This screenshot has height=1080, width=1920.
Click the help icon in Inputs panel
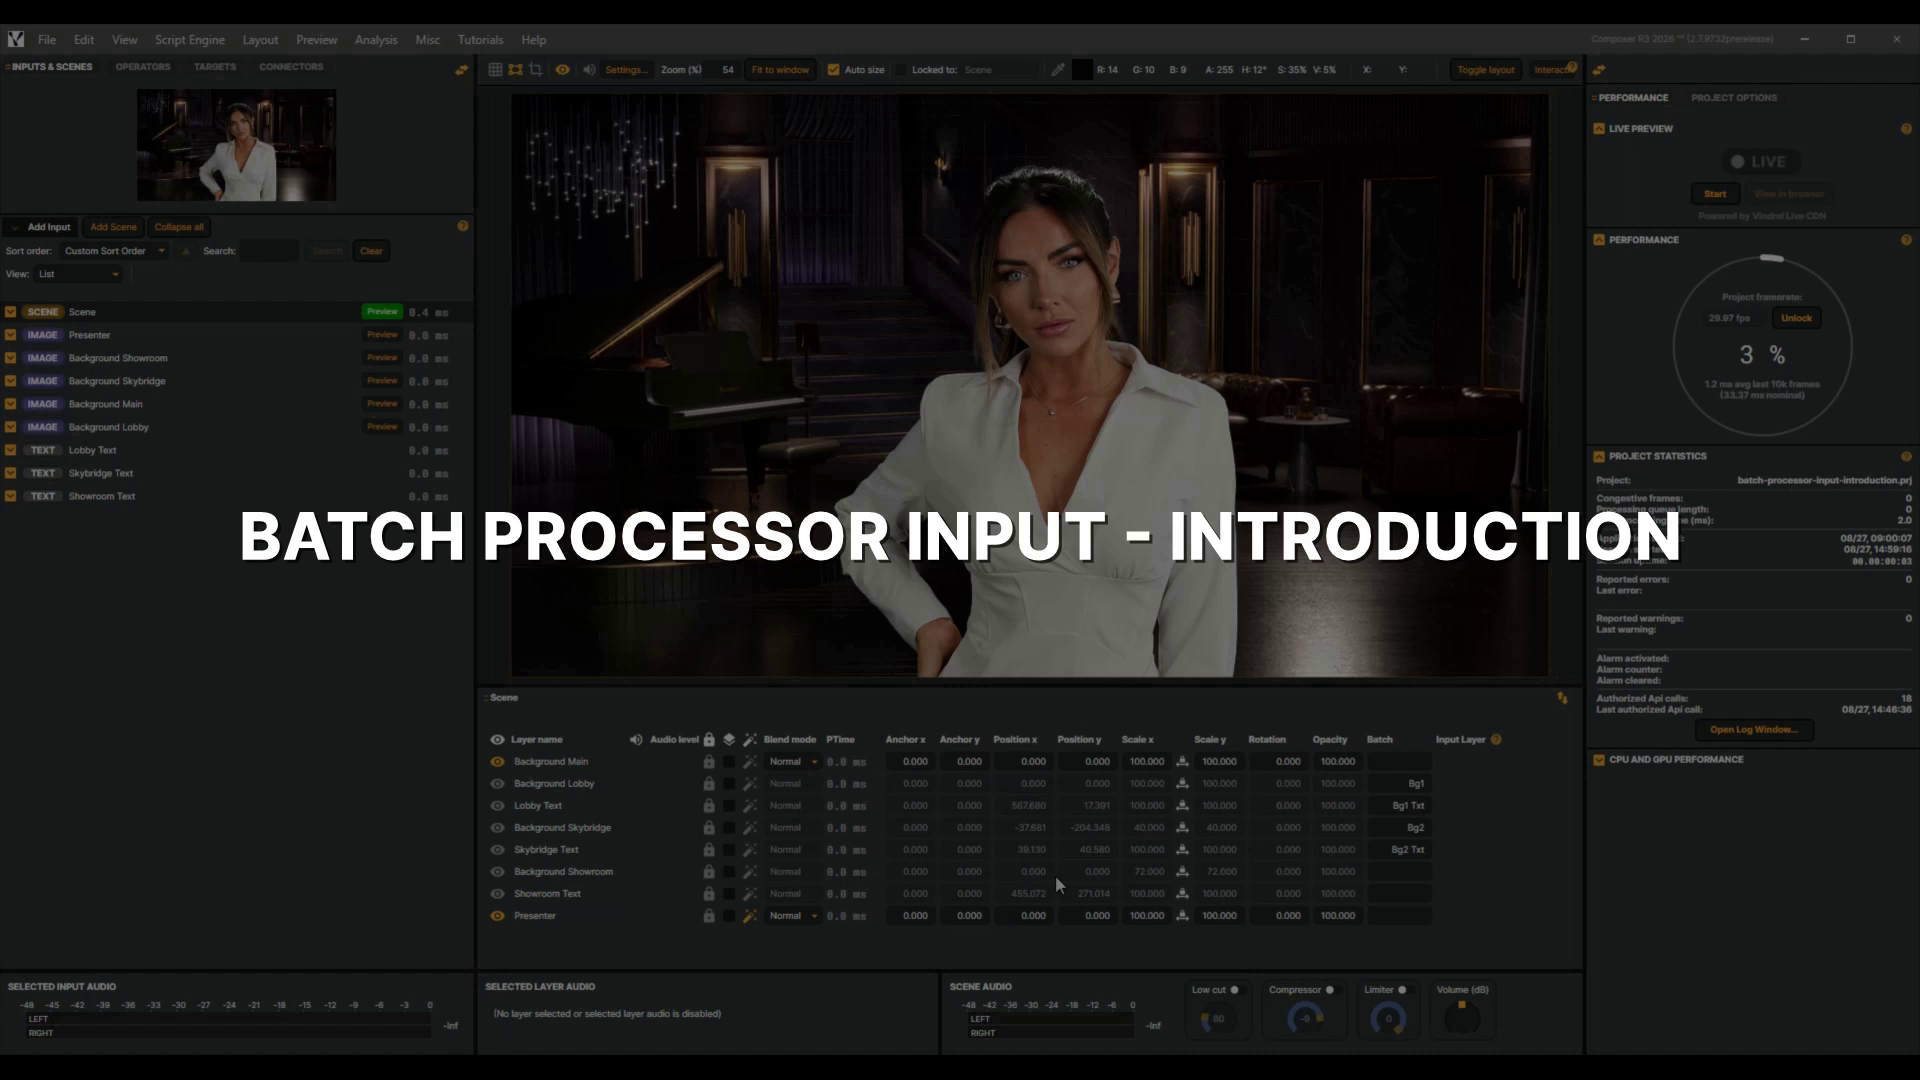pyautogui.click(x=463, y=226)
